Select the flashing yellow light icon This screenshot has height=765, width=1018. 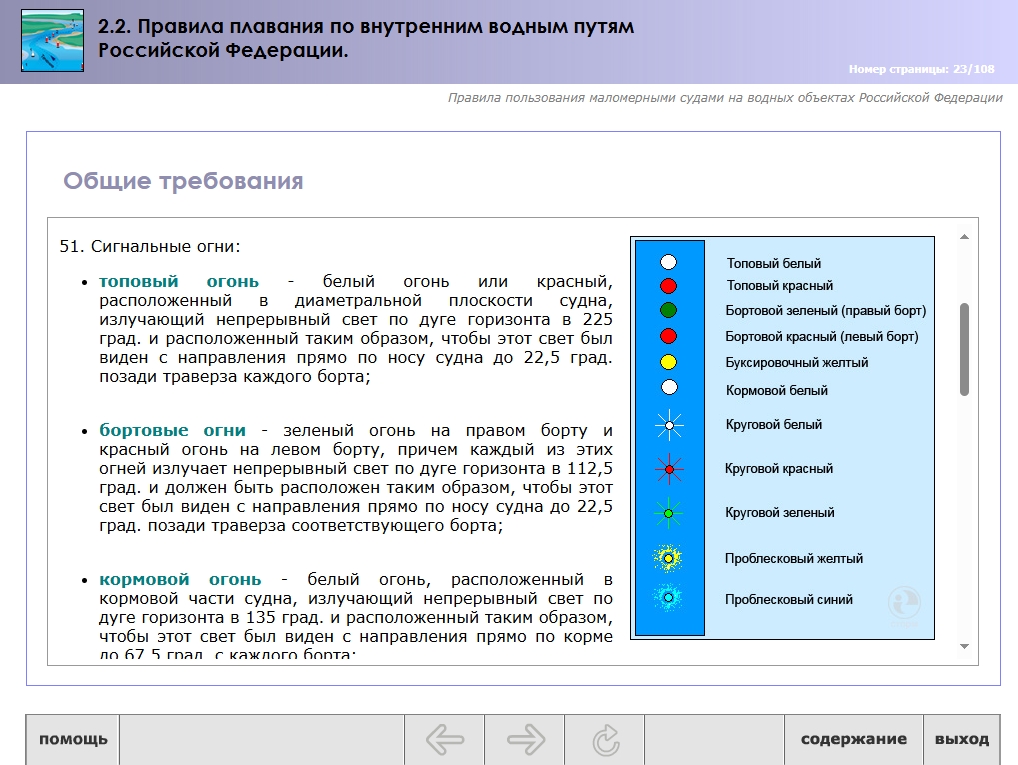(669, 558)
